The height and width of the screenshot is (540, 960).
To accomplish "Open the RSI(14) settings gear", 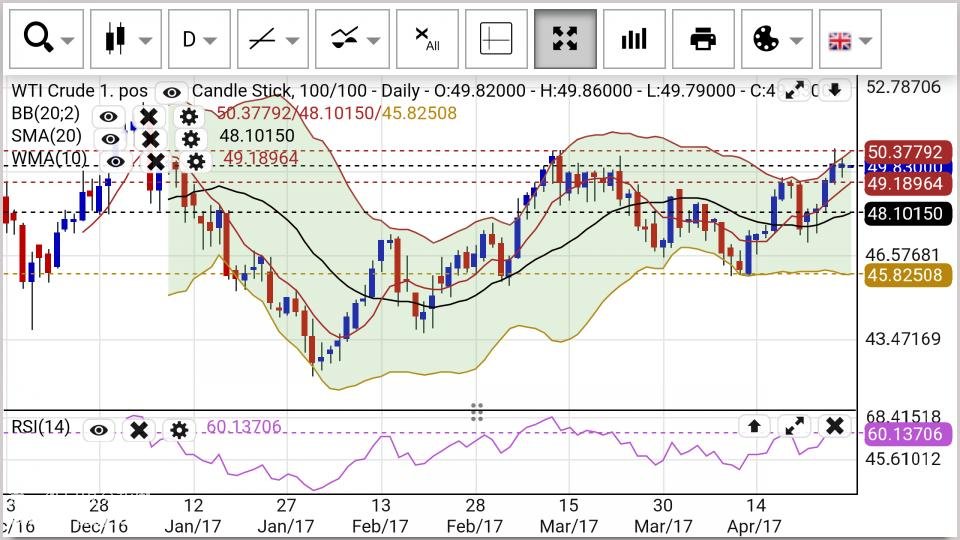I will (x=179, y=430).
